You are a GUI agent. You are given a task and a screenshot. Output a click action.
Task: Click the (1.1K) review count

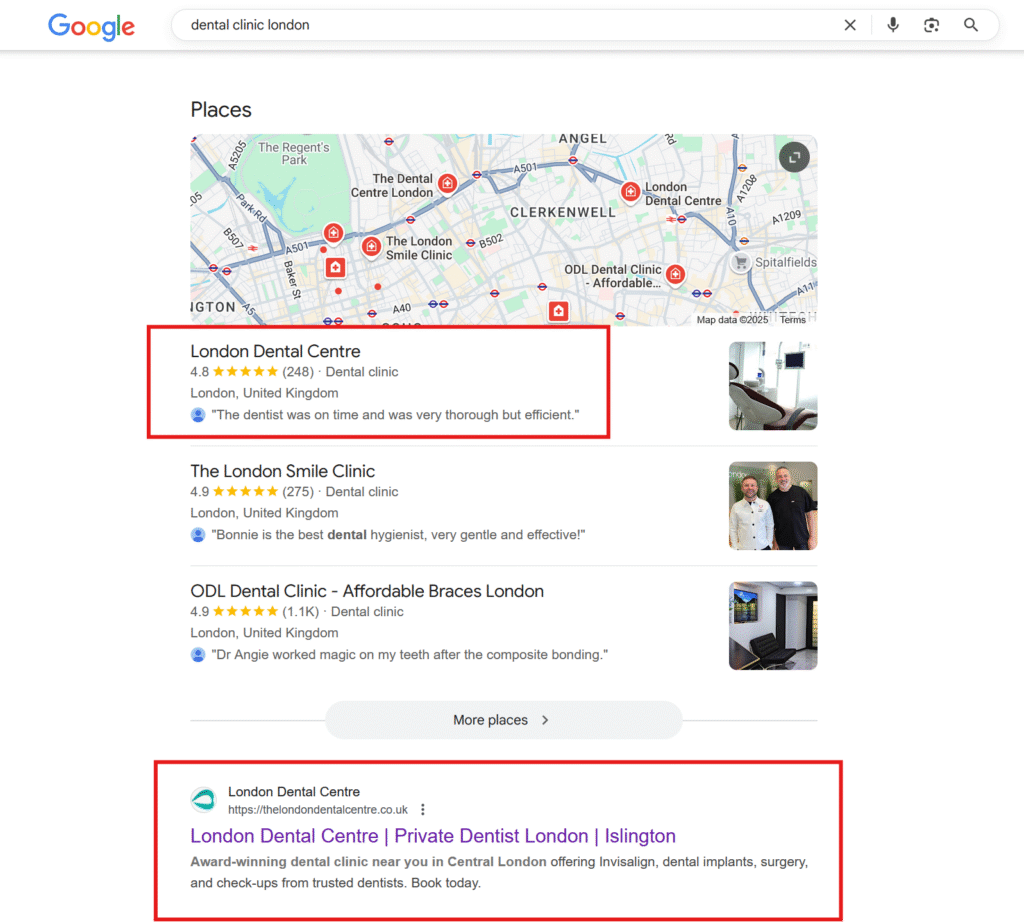point(300,612)
